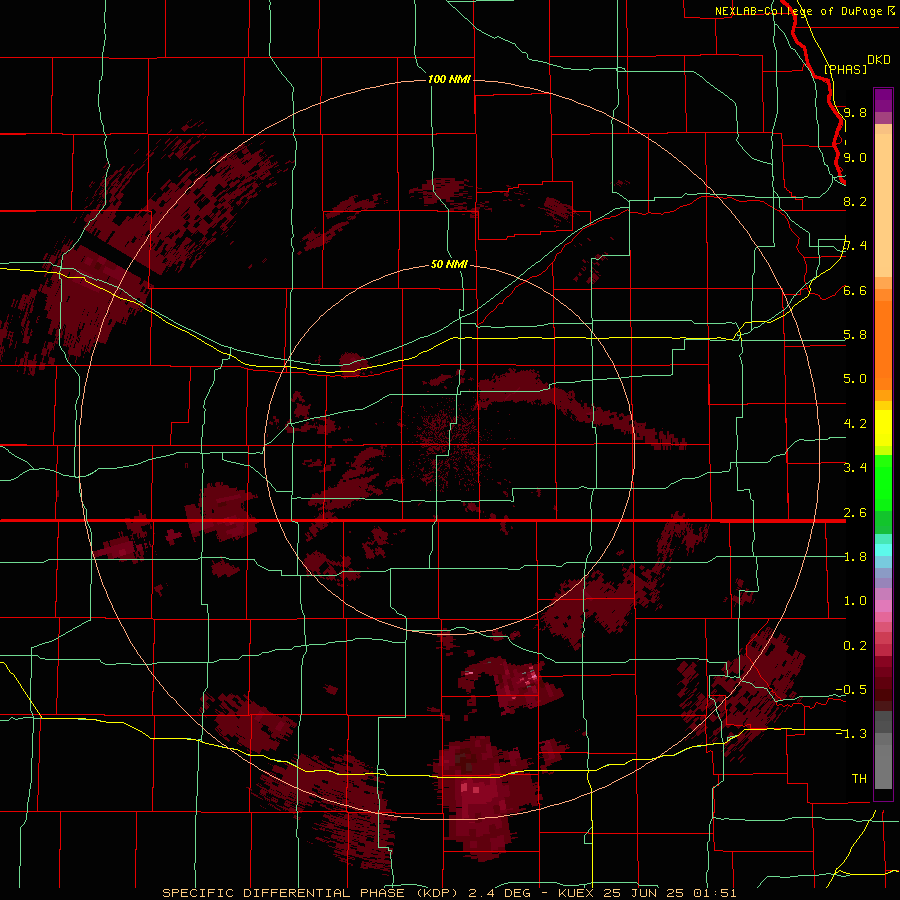Click the 5.0 legend value
This screenshot has height=900, width=900.
tap(855, 379)
